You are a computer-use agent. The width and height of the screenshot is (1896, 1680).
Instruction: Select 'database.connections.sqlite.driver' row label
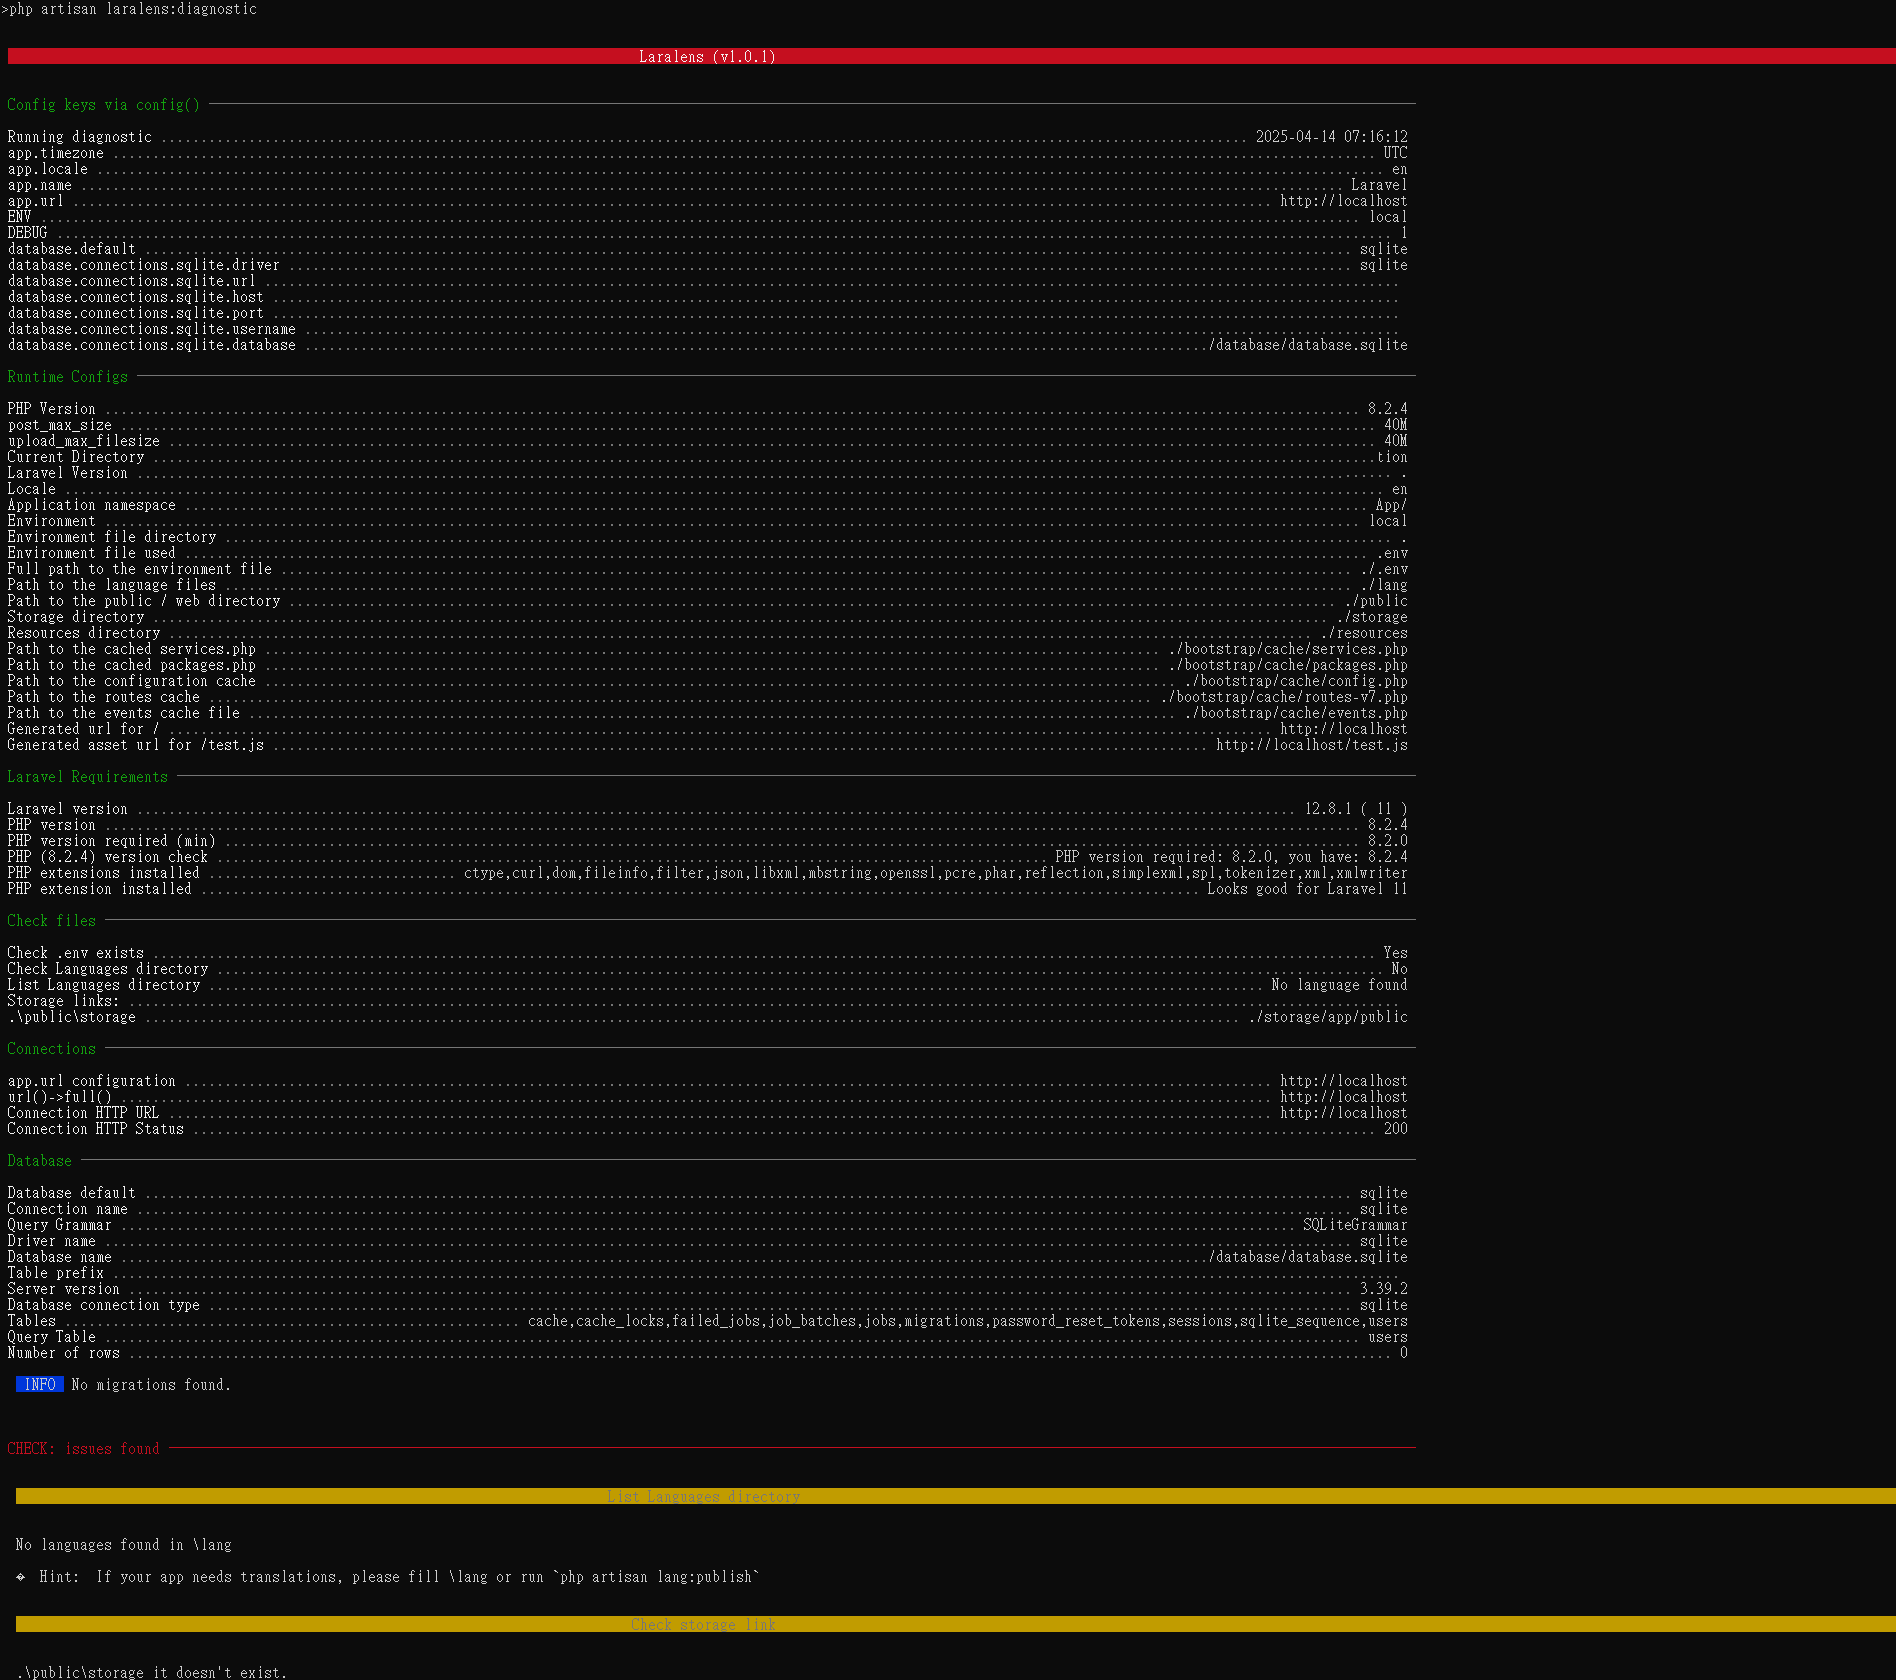tap(144, 265)
